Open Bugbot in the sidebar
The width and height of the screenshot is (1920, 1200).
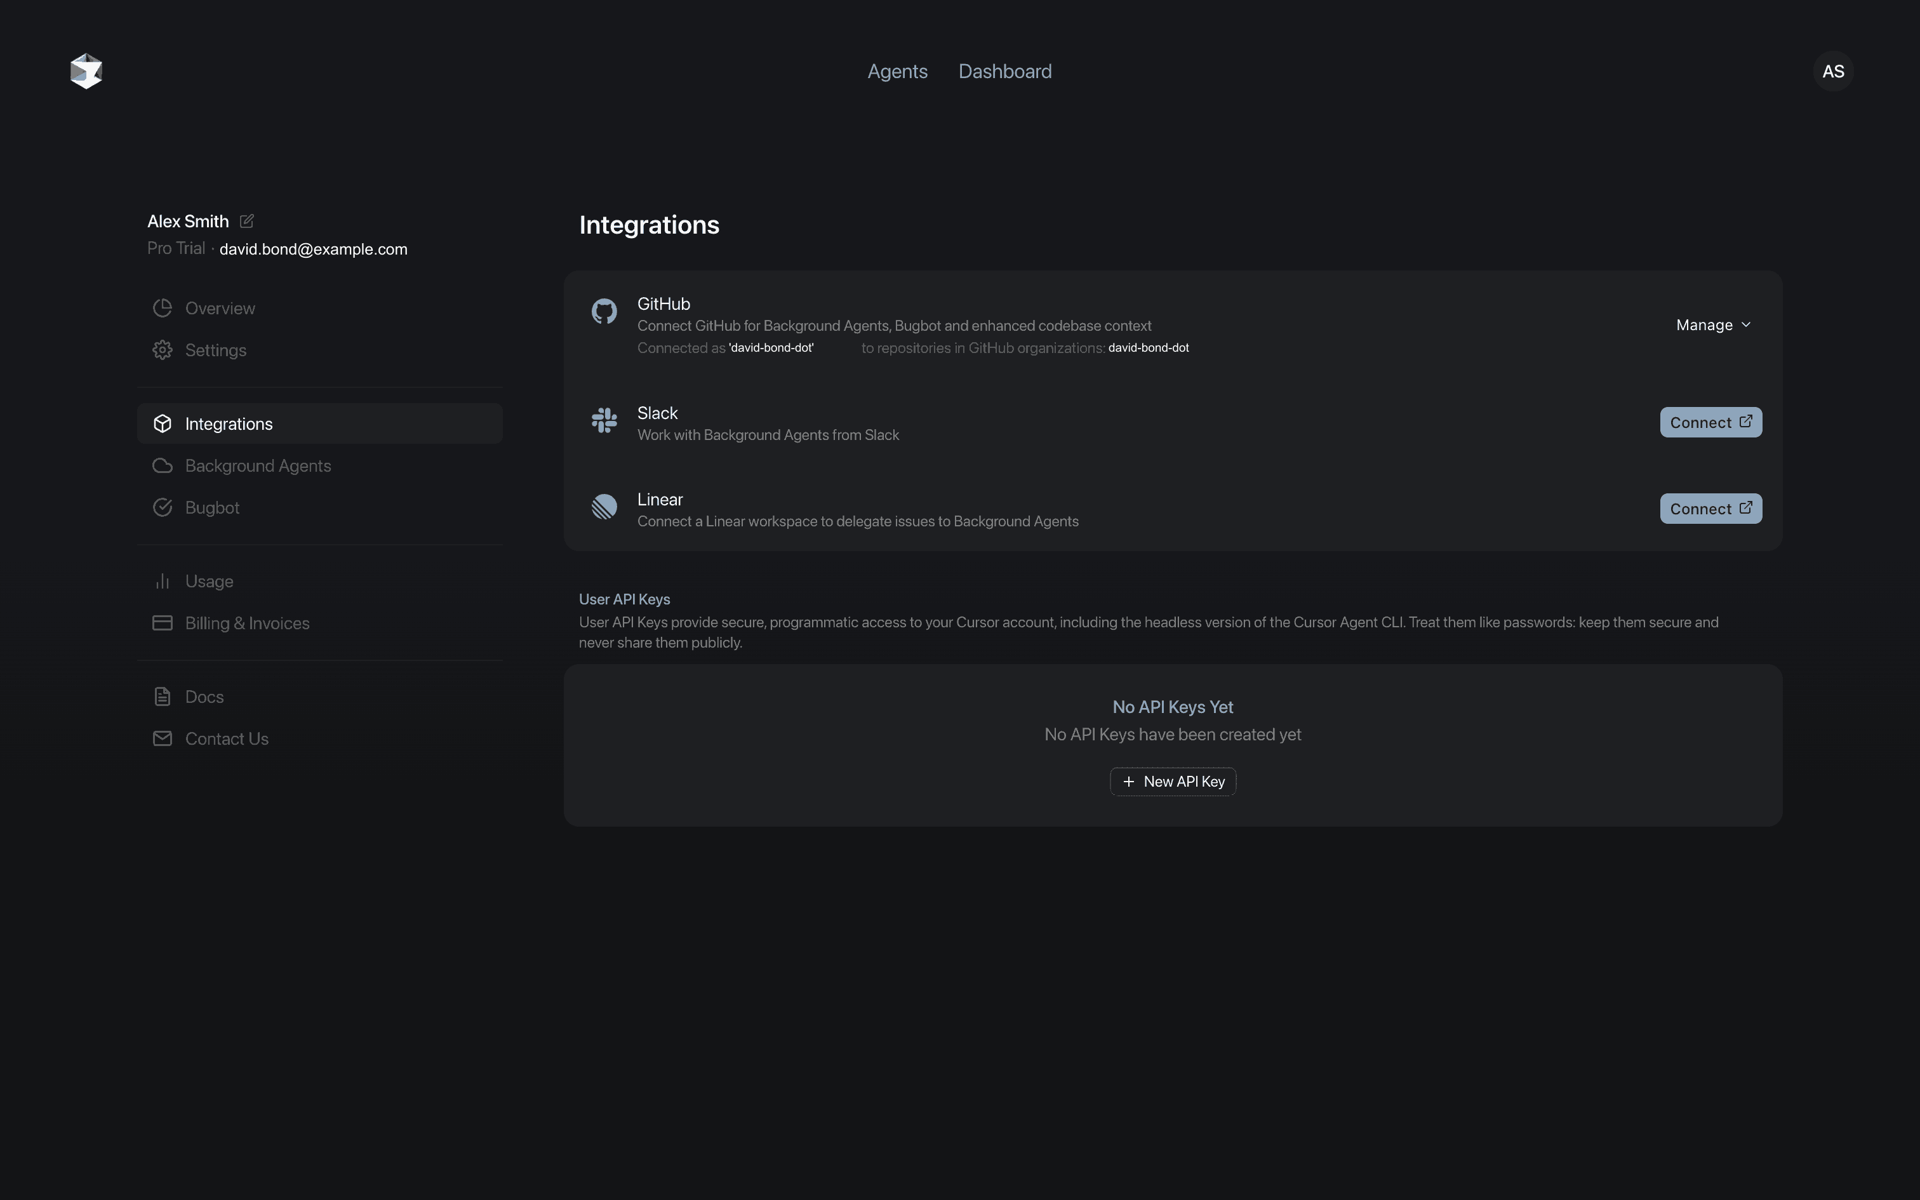[x=320, y=508]
